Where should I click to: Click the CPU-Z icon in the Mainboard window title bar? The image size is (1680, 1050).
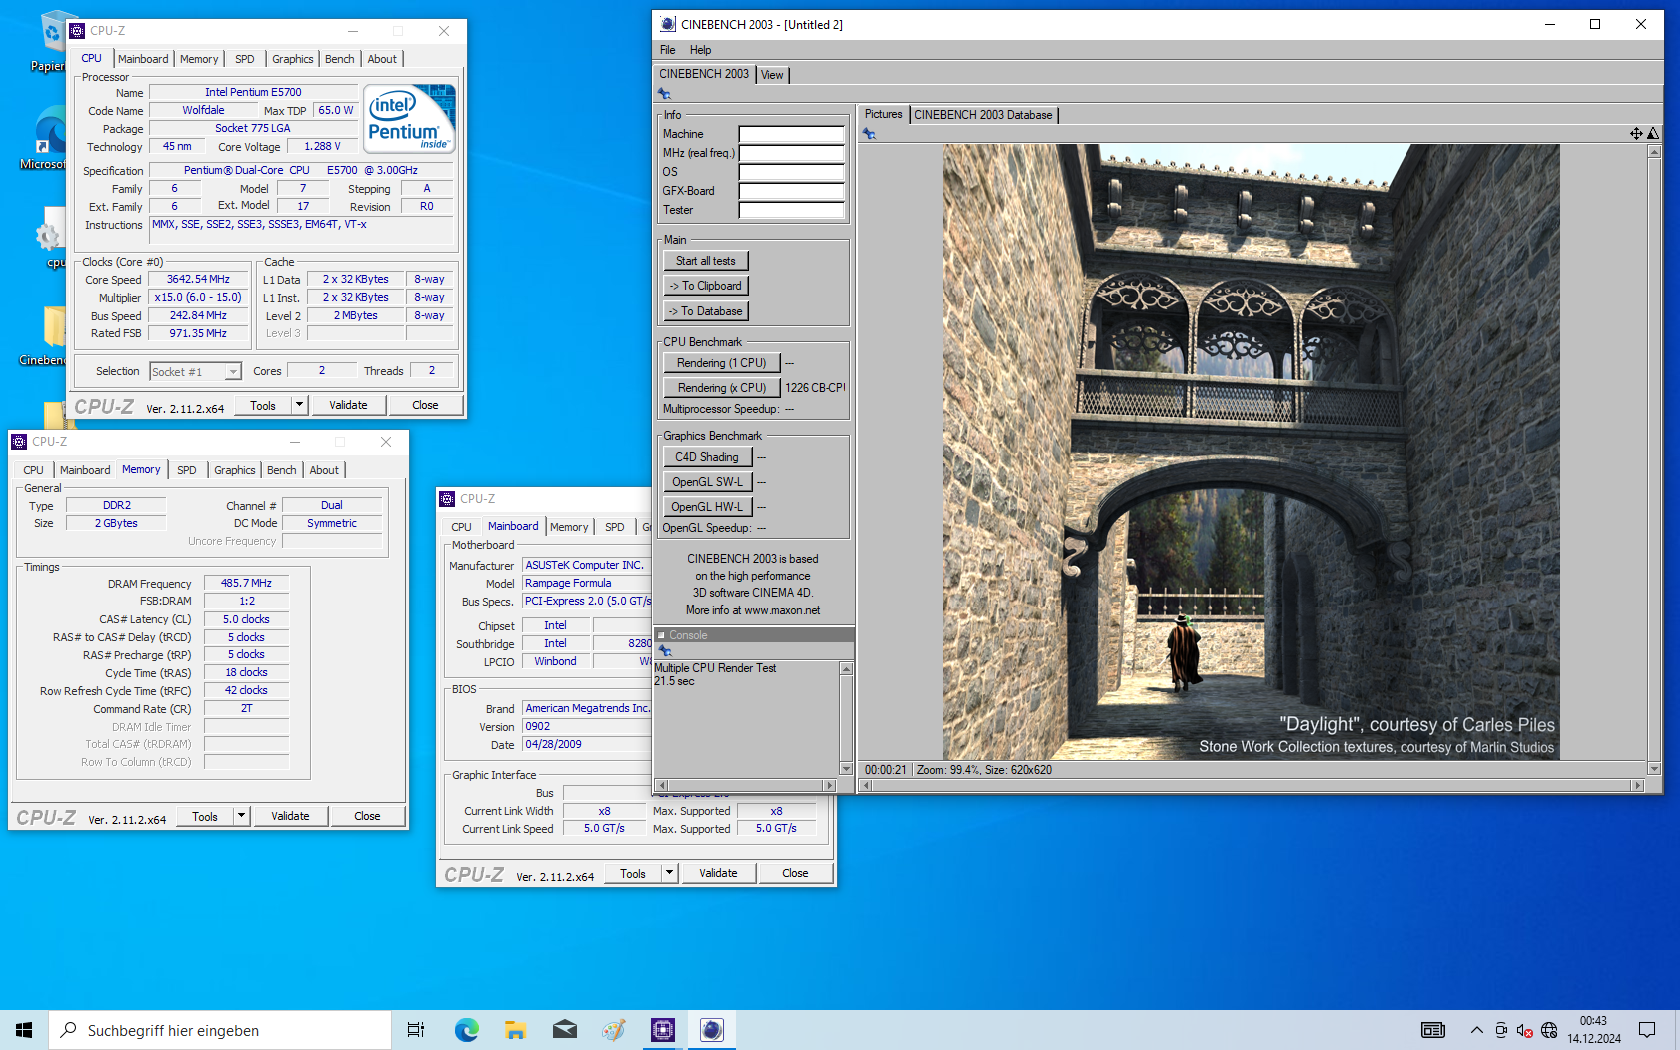447,498
